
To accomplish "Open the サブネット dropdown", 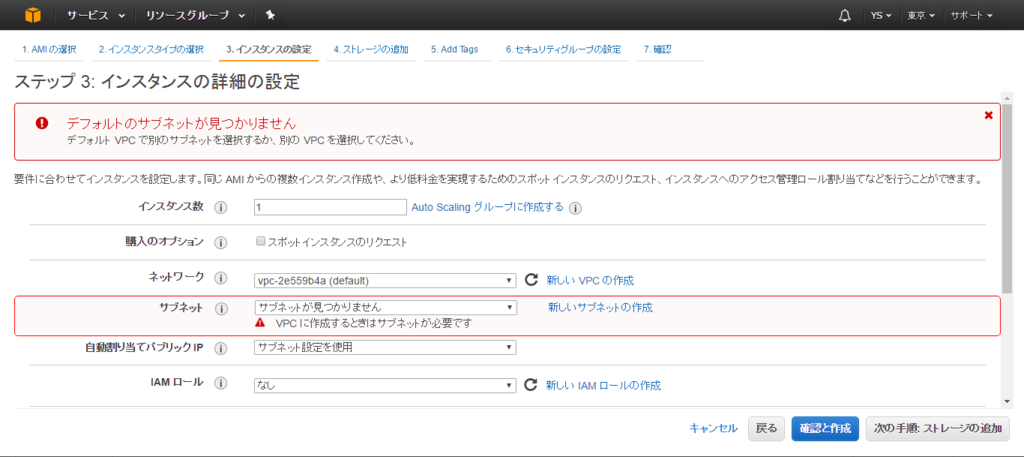I will pyautogui.click(x=385, y=307).
